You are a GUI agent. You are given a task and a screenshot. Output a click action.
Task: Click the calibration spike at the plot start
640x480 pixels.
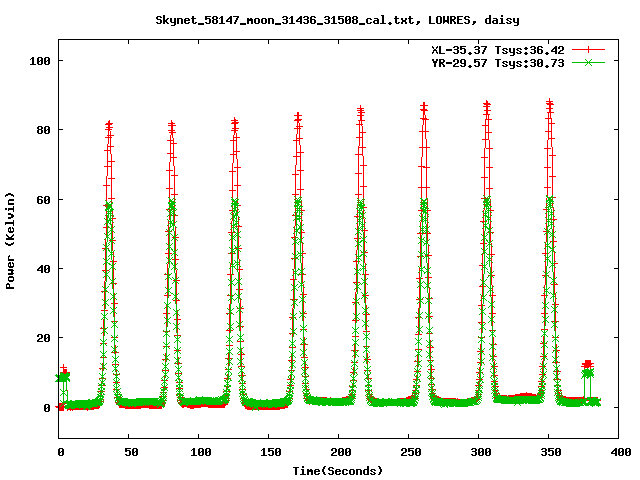pyautogui.click(x=63, y=375)
